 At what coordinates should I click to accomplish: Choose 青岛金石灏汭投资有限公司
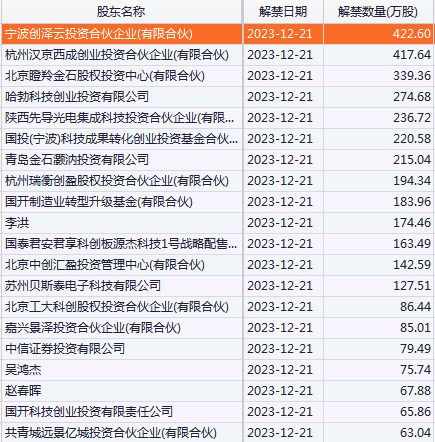(x=77, y=160)
